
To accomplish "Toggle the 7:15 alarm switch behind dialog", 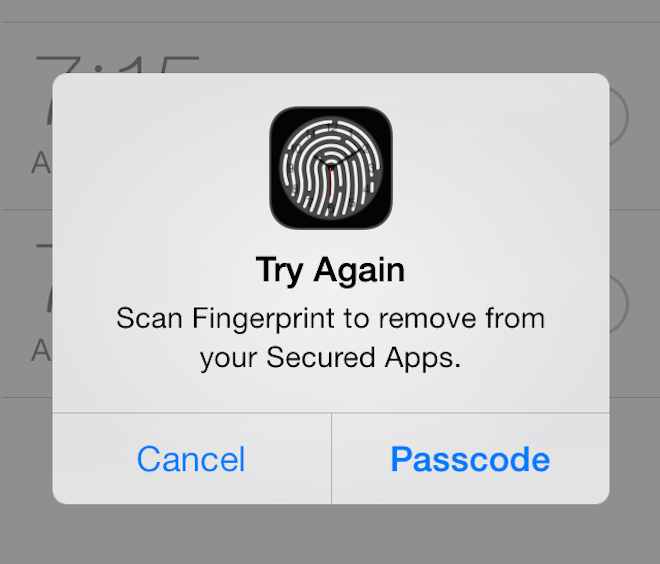I will coord(619,117).
